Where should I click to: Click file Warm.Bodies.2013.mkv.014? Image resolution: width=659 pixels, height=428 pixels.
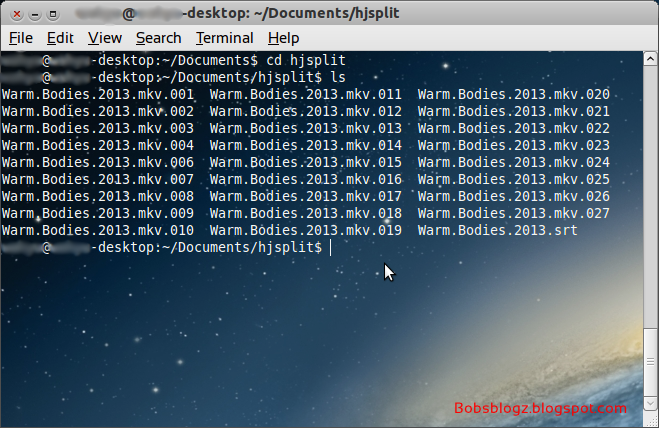(306, 145)
